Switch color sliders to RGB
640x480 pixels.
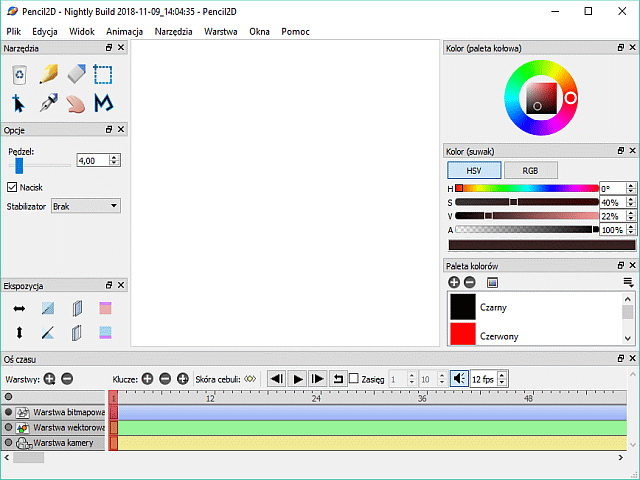pyautogui.click(x=530, y=170)
